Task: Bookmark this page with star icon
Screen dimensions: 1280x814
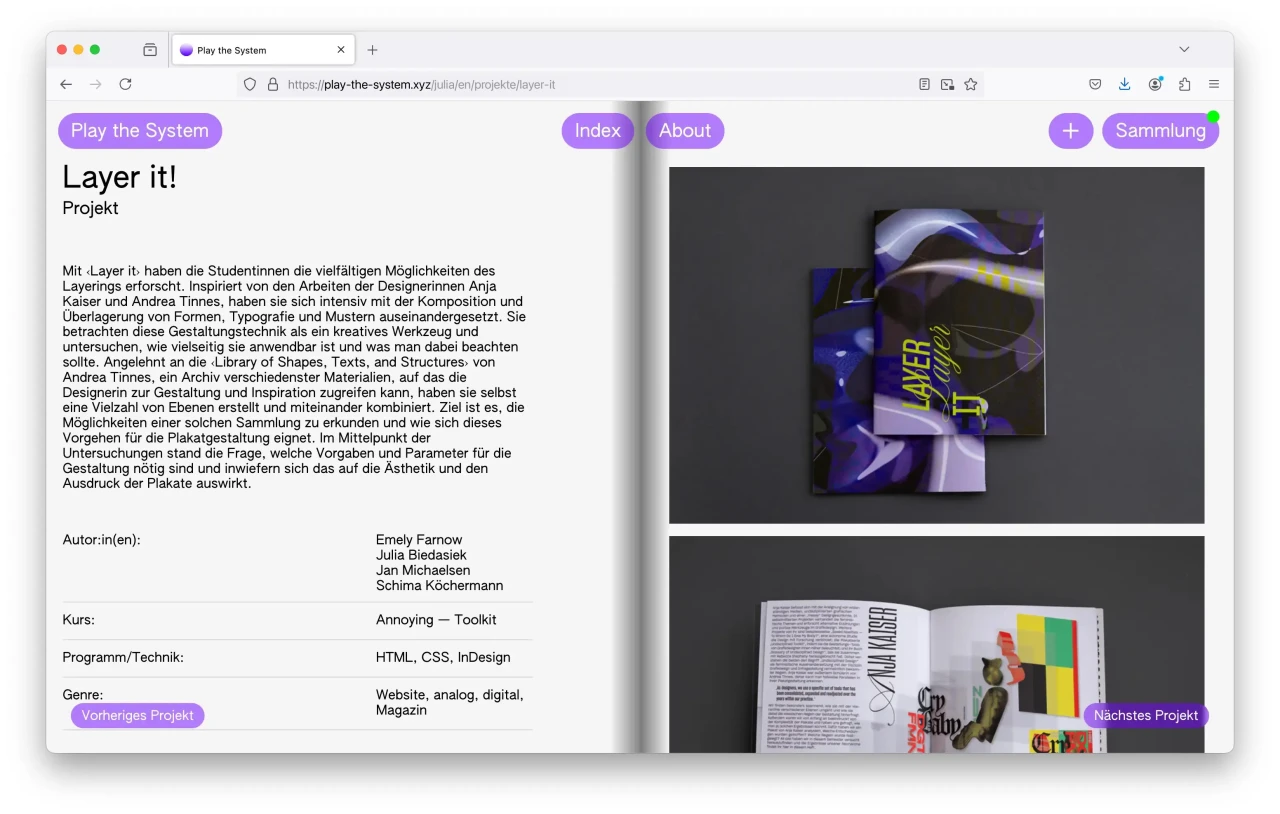Action: 970,85
